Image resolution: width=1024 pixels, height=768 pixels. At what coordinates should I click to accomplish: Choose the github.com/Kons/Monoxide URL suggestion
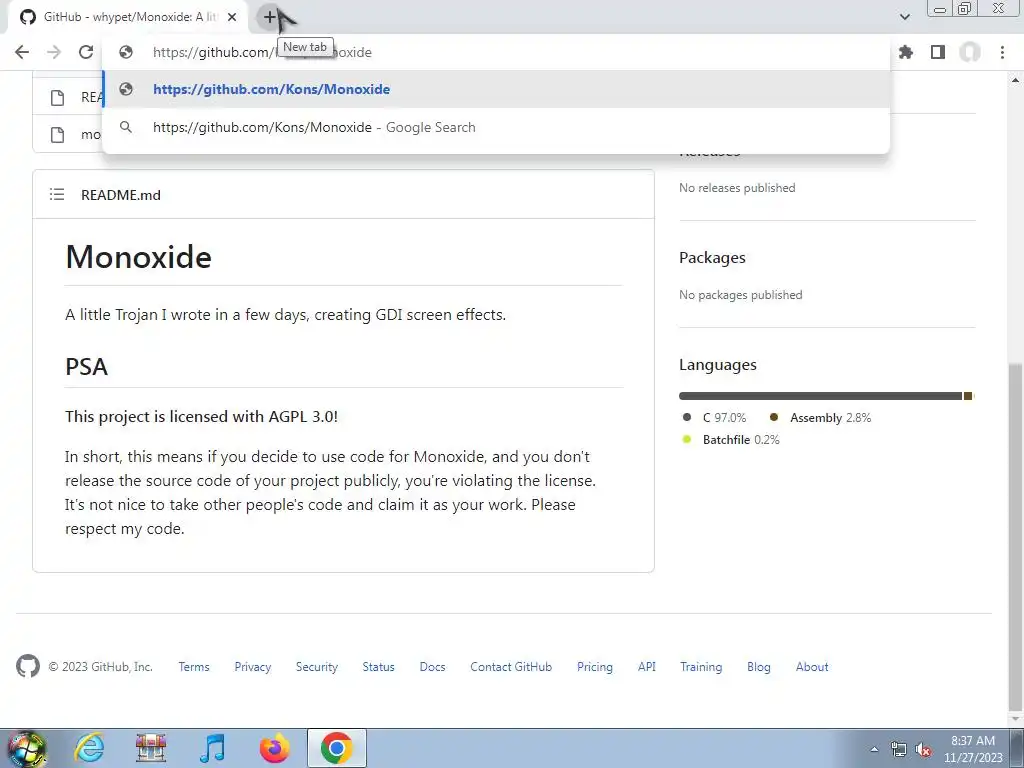click(496, 89)
